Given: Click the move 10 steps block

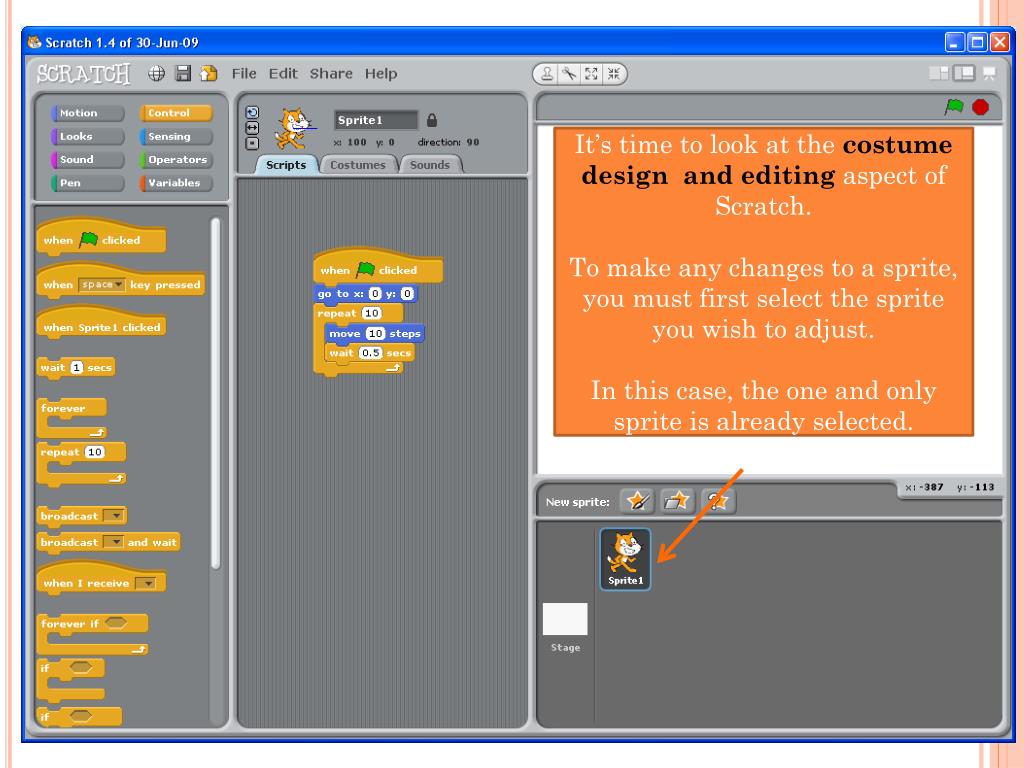Looking at the screenshot, I should pyautogui.click(x=374, y=334).
